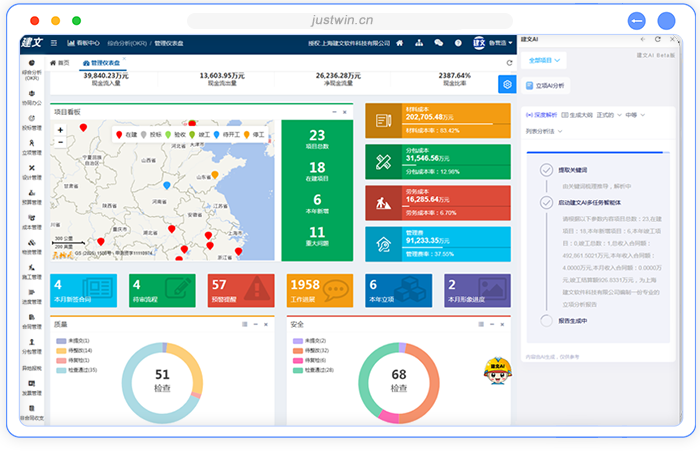This screenshot has width=700, height=454.
Task: Open the chat messages icon in header
Action: pyautogui.click(x=437, y=43)
